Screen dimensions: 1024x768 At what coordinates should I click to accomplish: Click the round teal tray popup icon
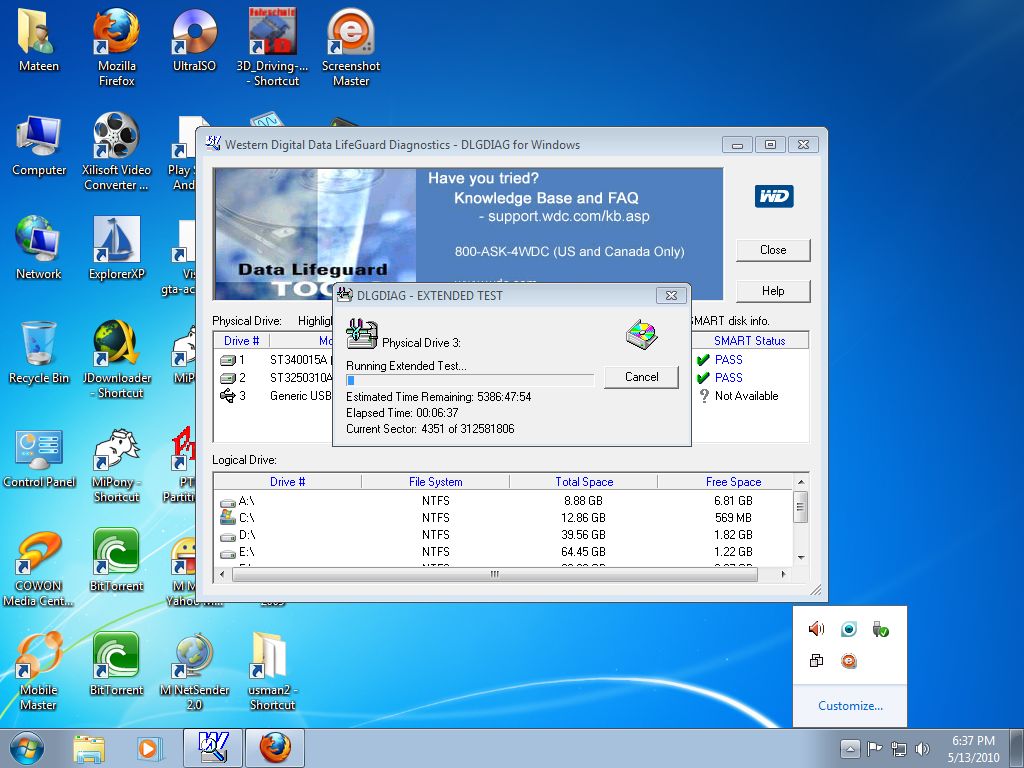click(x=848, y=629)
